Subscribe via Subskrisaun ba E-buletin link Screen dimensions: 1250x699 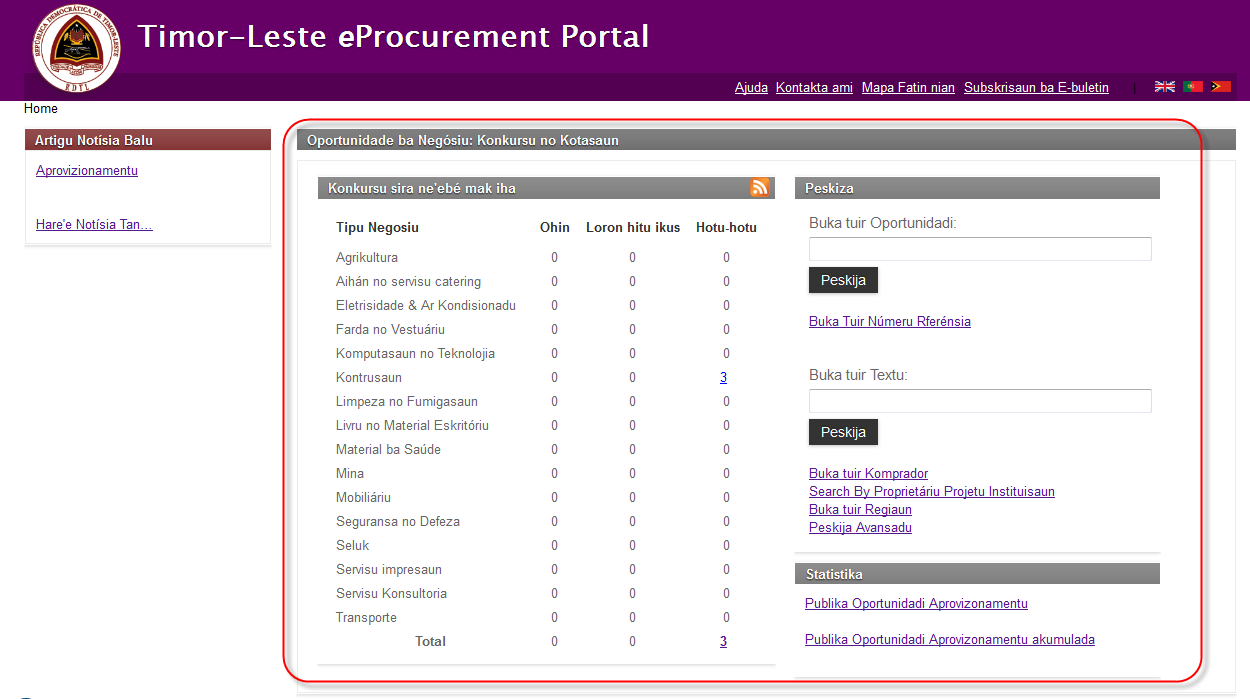pos(1036,88)
